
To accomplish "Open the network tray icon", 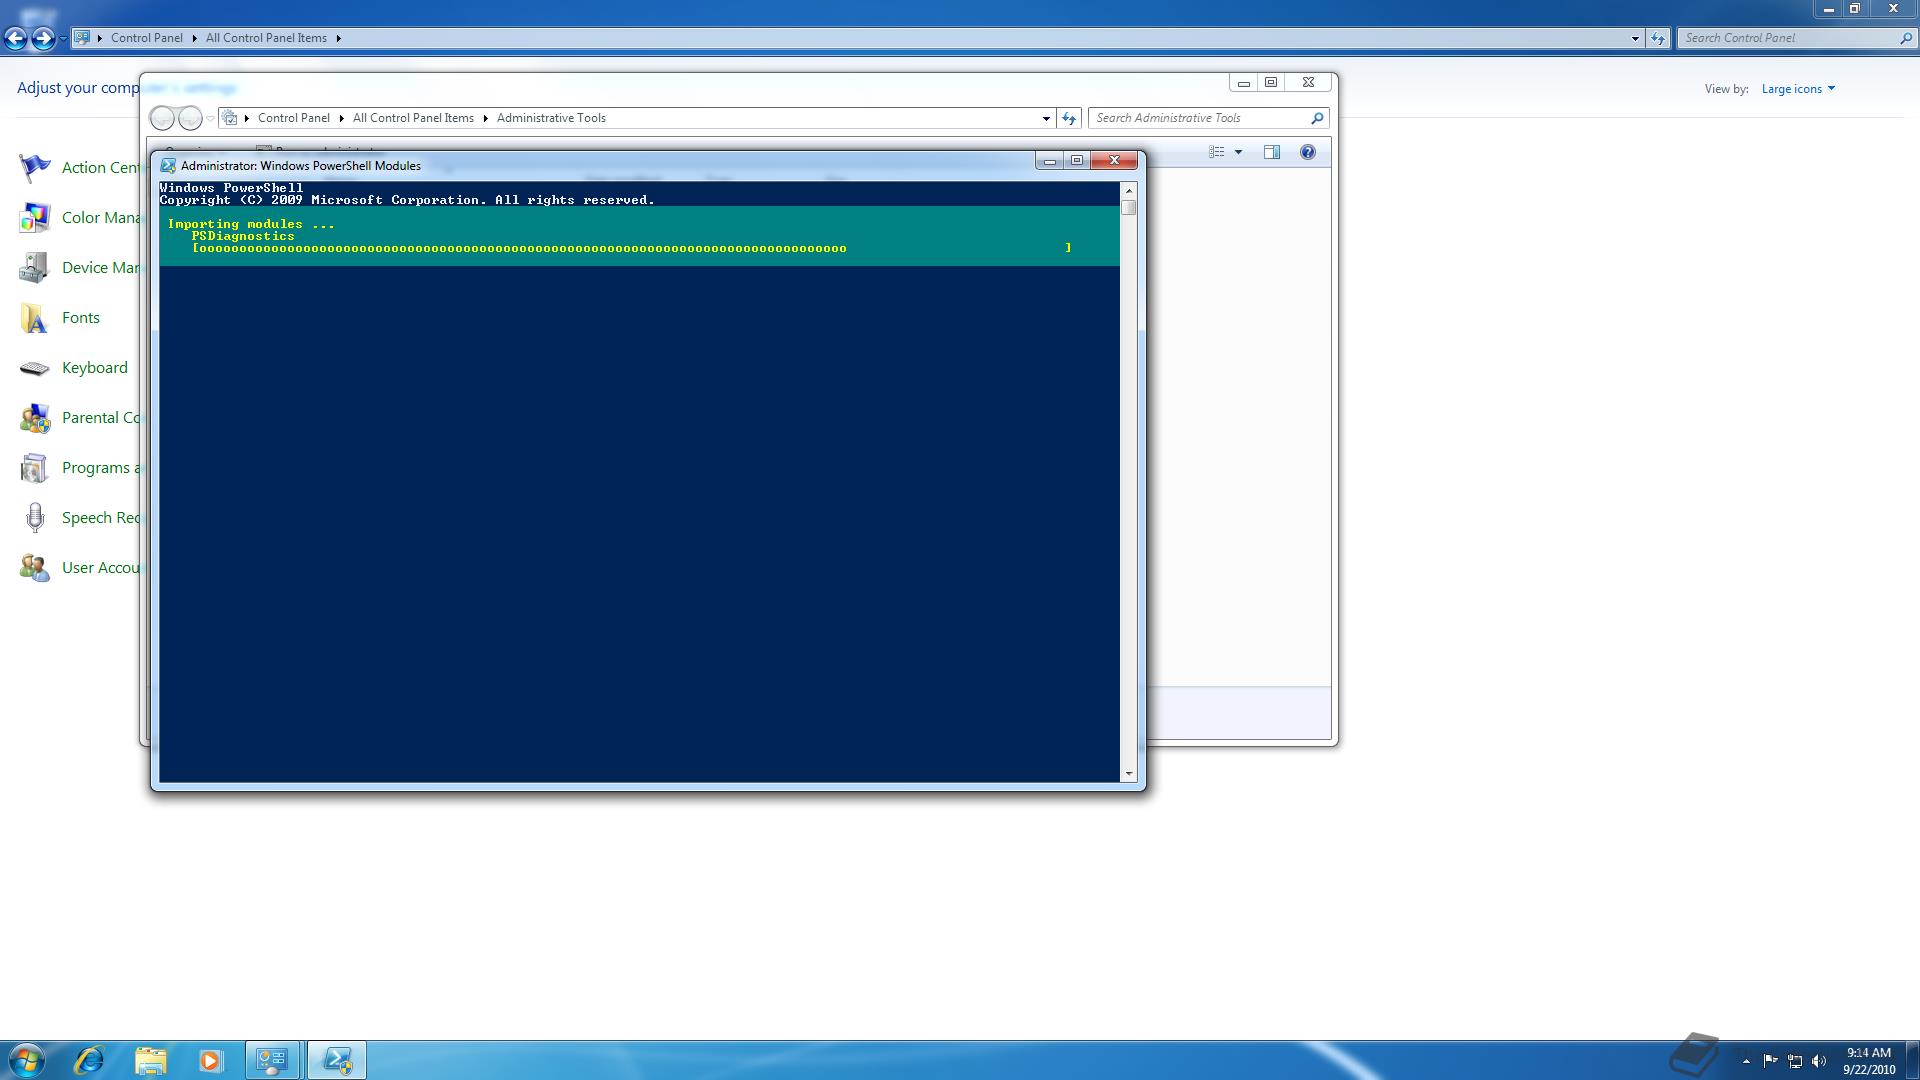I will (1795, 1061).
